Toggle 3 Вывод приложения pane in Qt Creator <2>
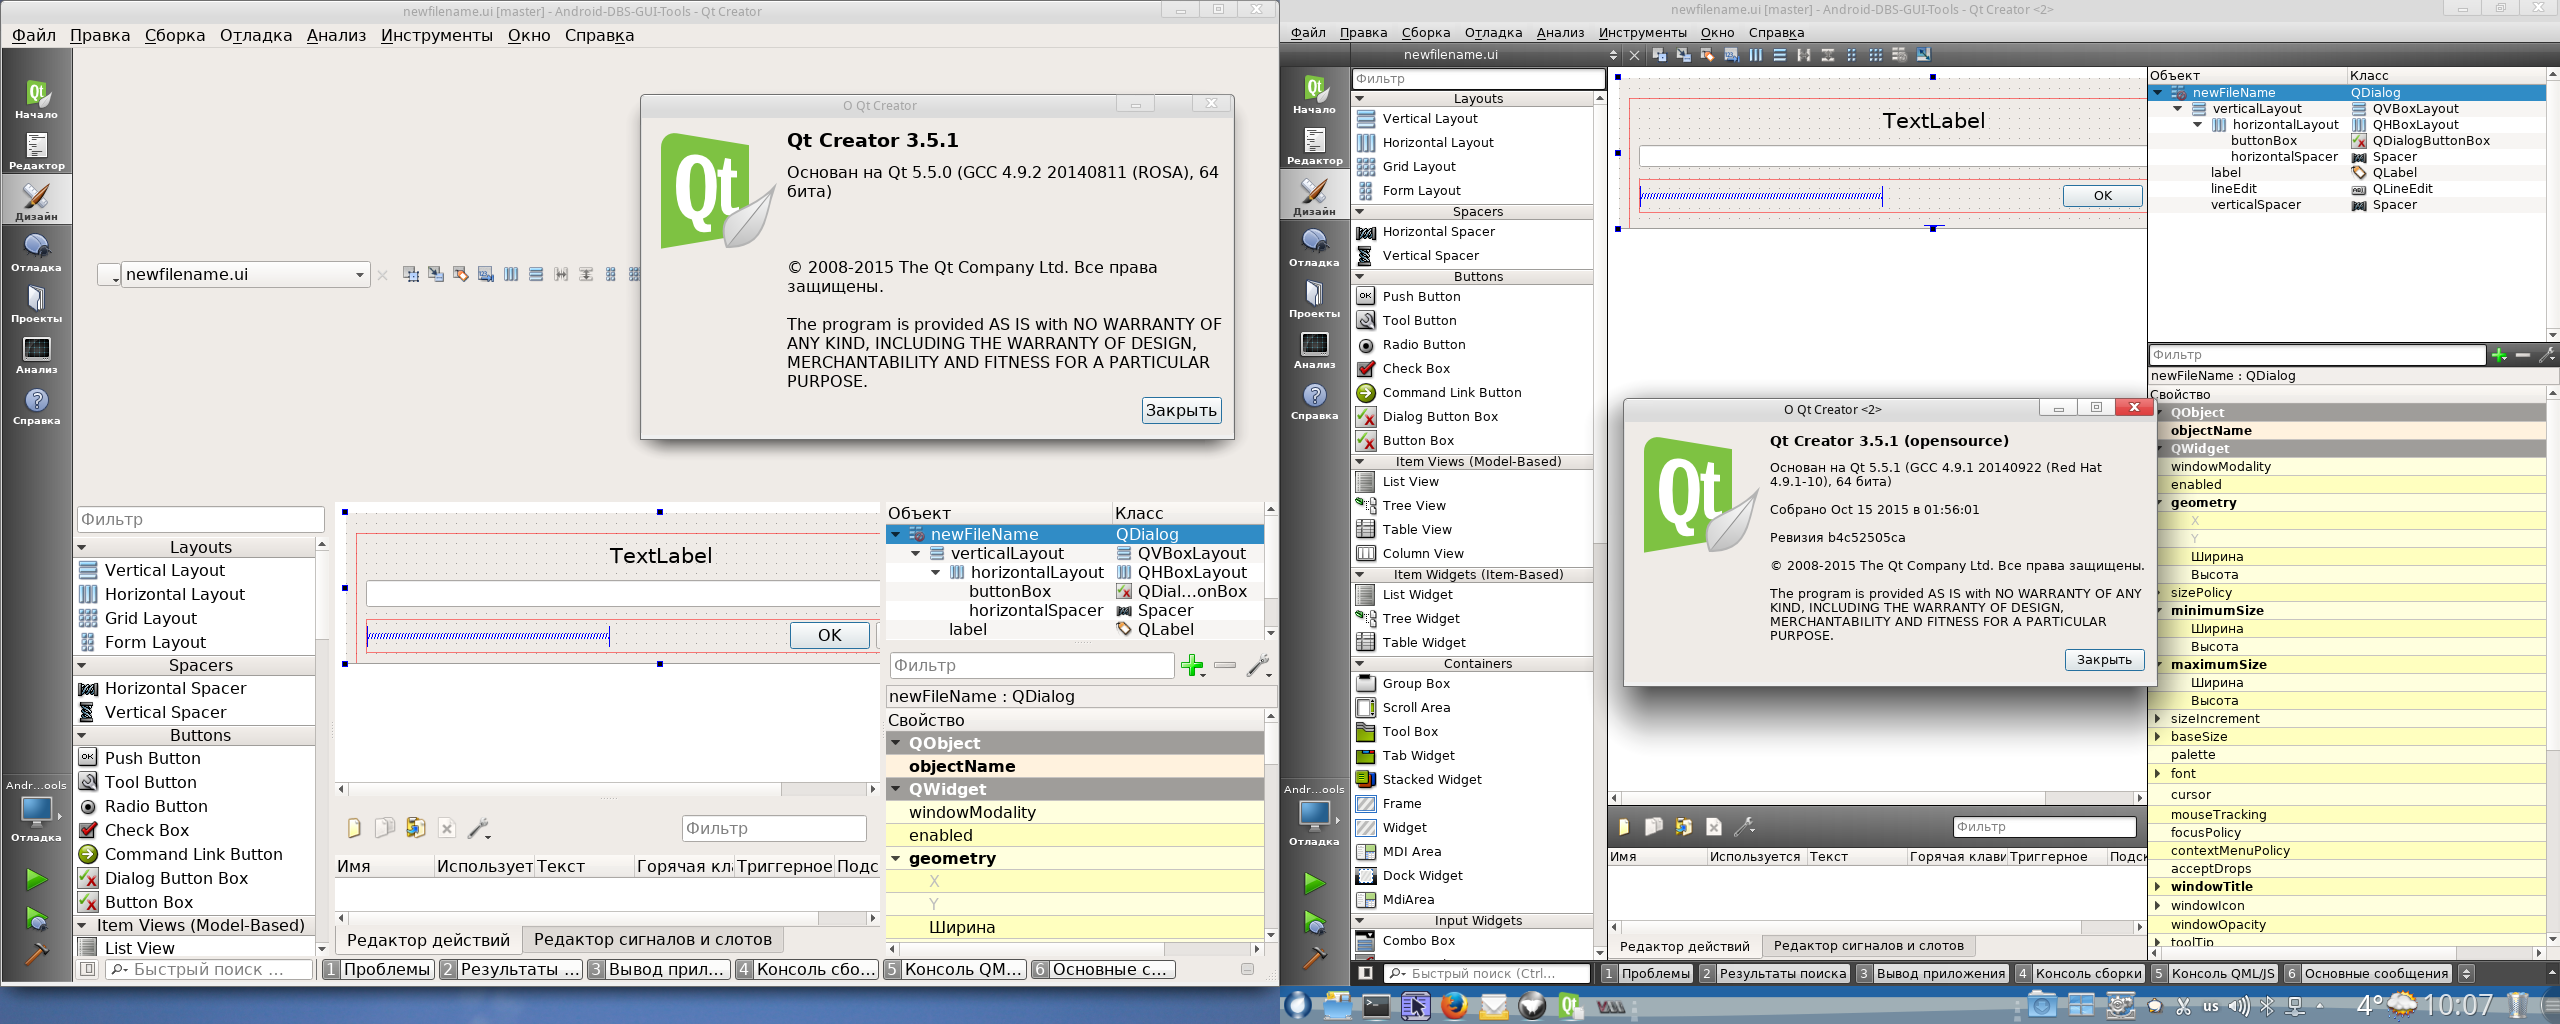2560x1024 pixels. click(1933, 973)
